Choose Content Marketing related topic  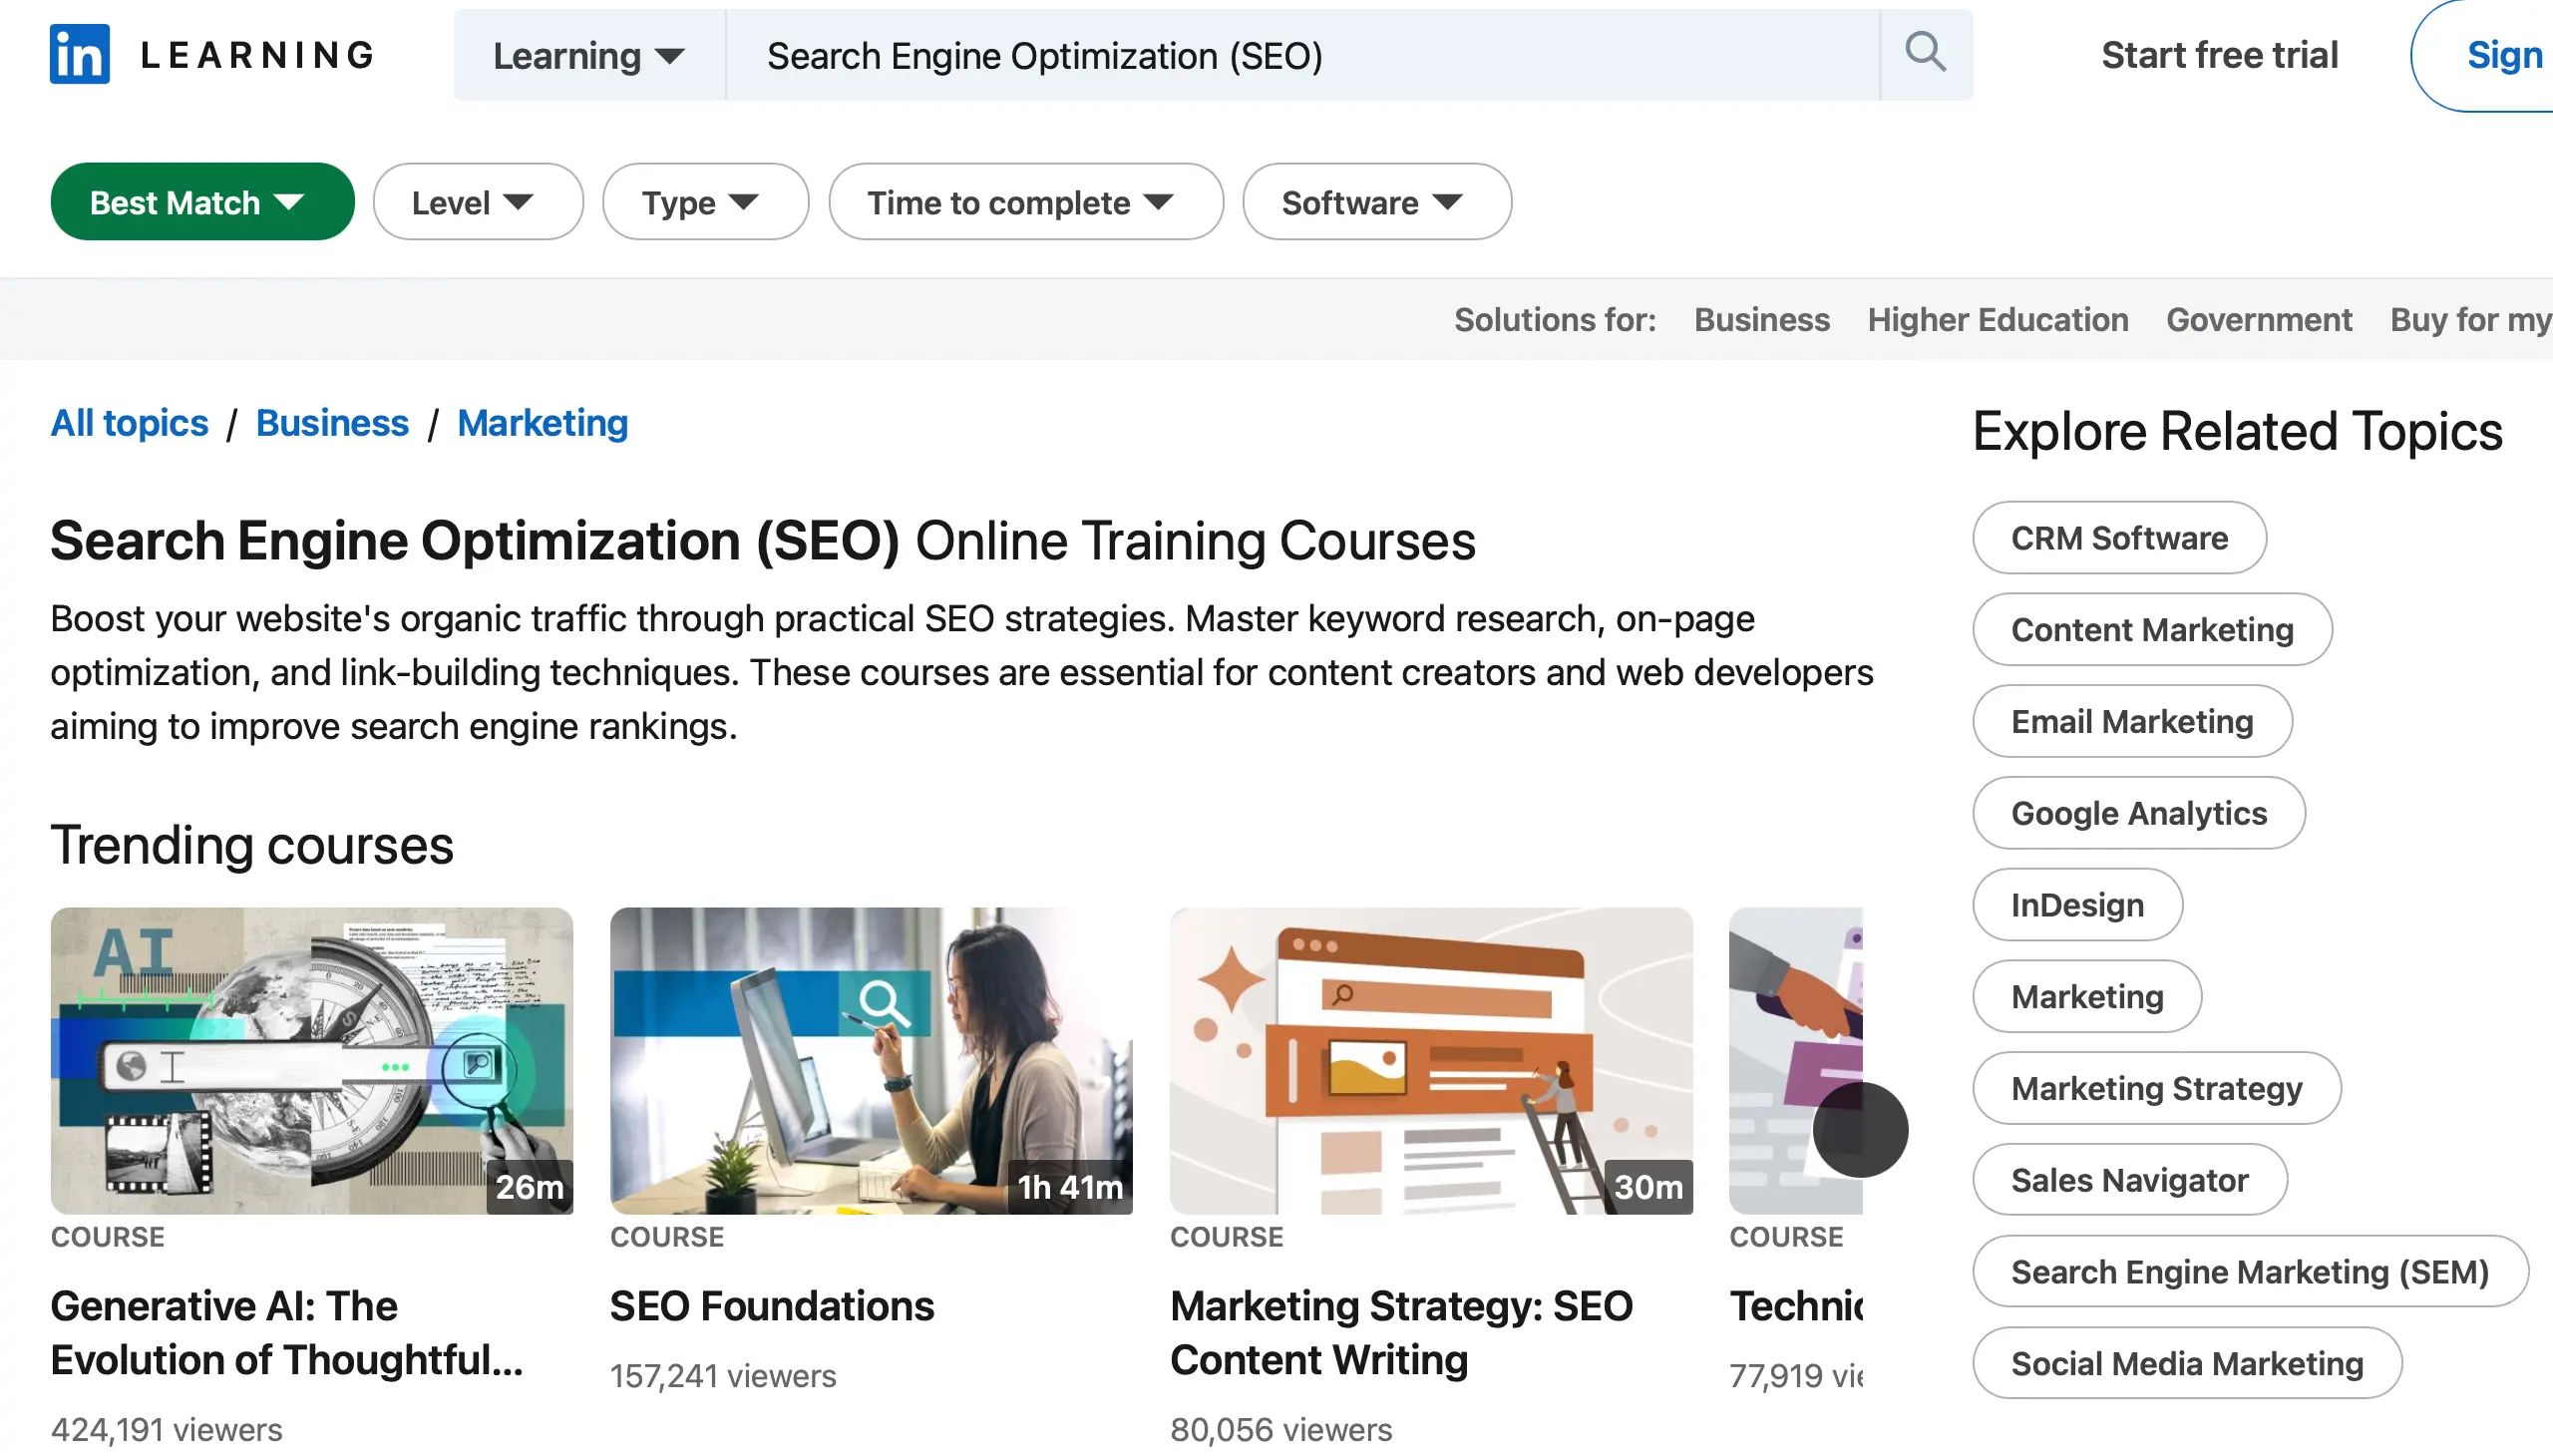pos(2151,630)
